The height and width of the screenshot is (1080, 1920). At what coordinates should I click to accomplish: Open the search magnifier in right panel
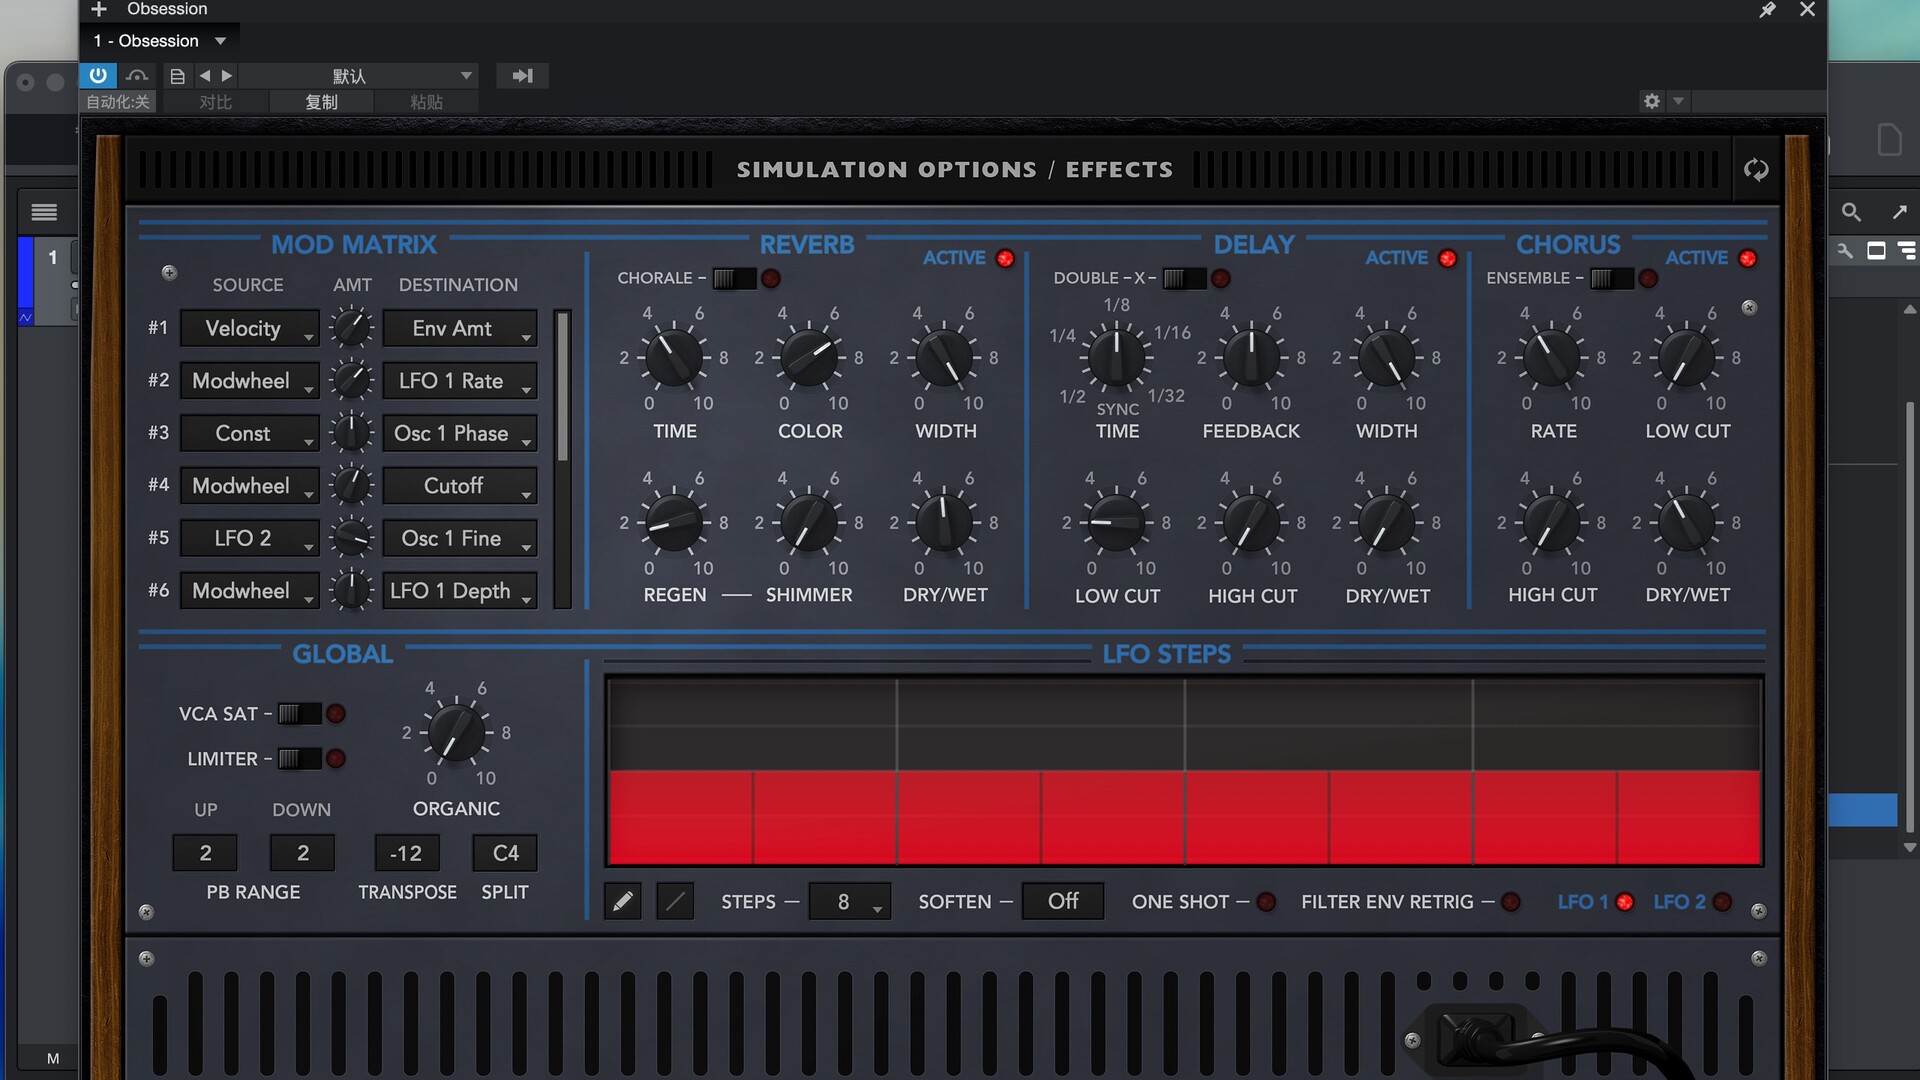point(1851,212)
